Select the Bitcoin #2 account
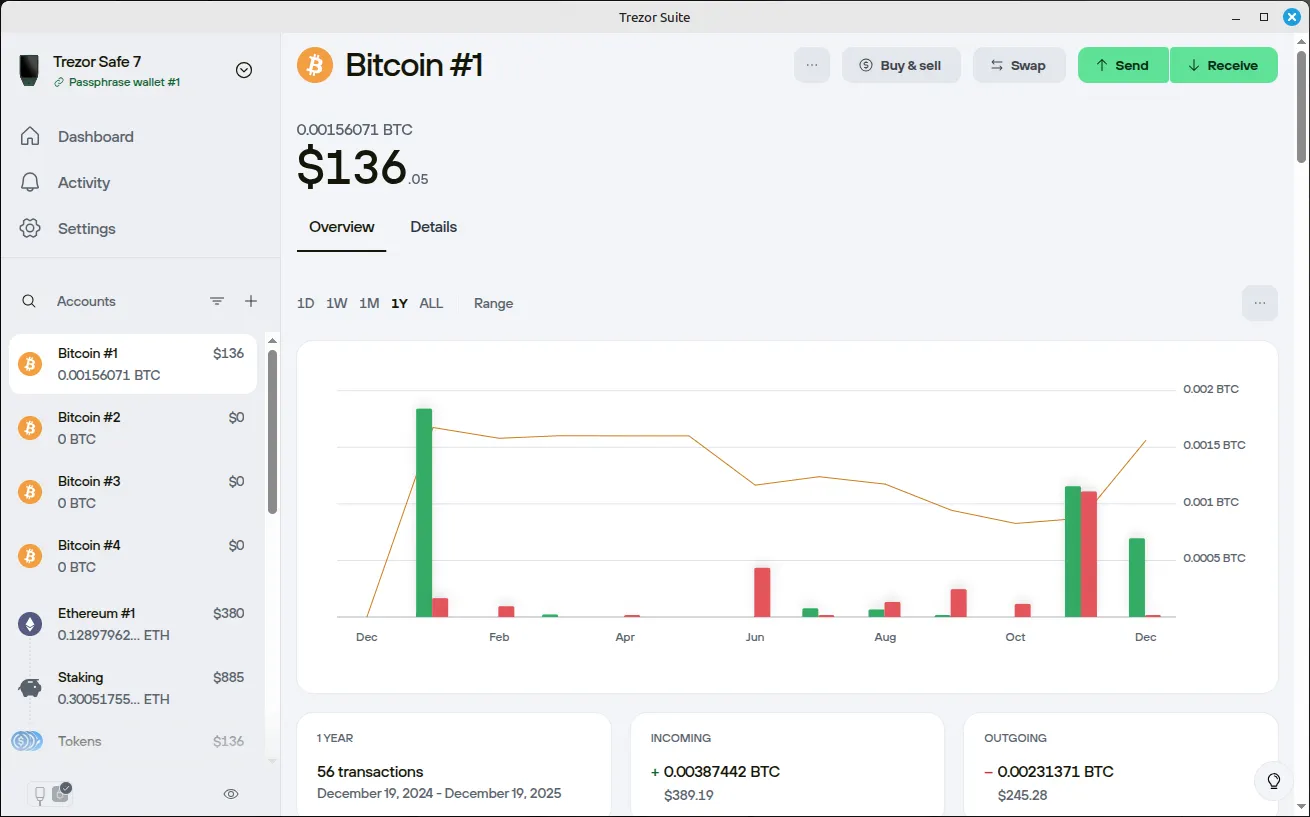Viewport: 1310px width, 817px height. click(x=130, y=427)
